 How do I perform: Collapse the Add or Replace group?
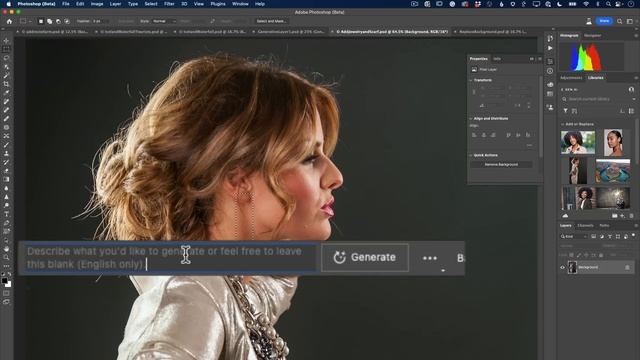pyautogui.click(x=563, y=124)
